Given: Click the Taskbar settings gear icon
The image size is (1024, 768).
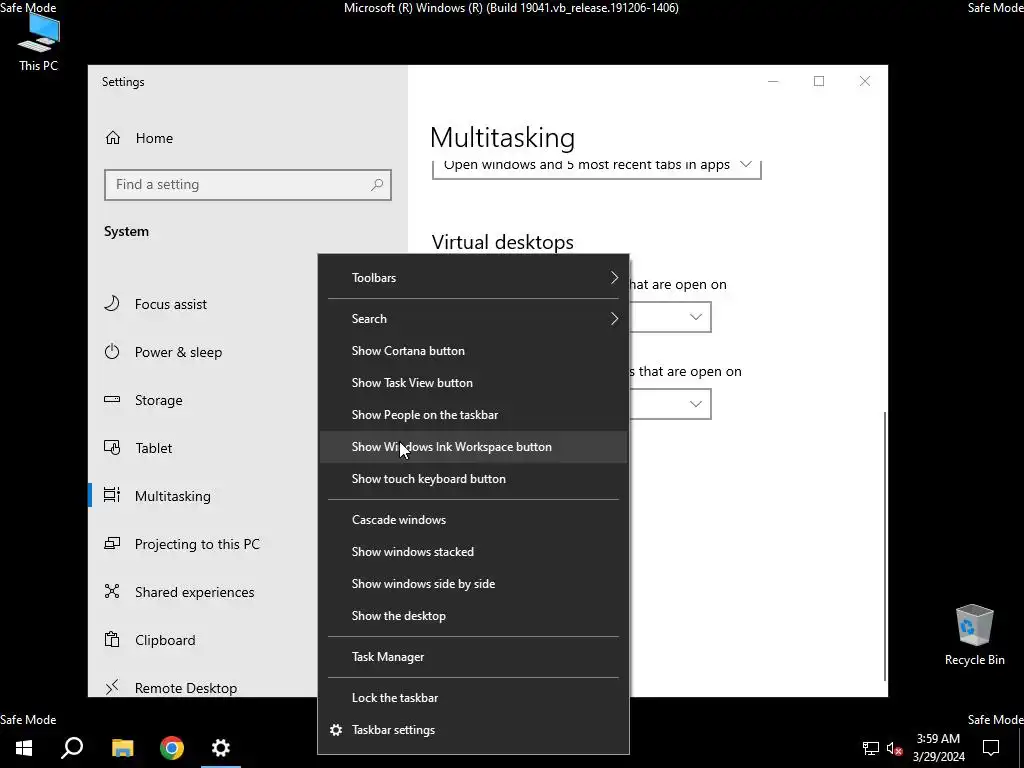Looking at the screenshot, I should click(x=336, y=730).
